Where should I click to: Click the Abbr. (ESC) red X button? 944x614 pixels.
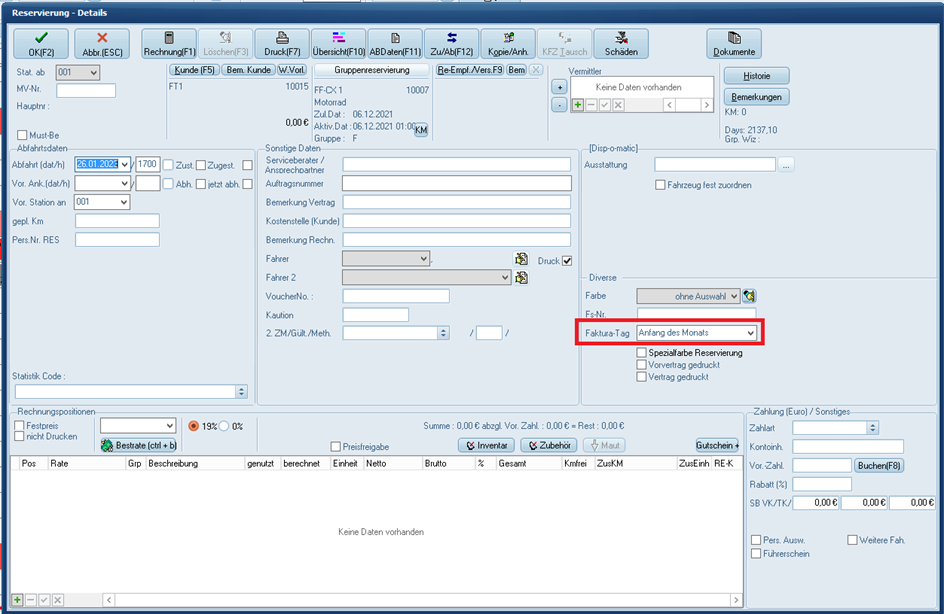pos(102,43)
